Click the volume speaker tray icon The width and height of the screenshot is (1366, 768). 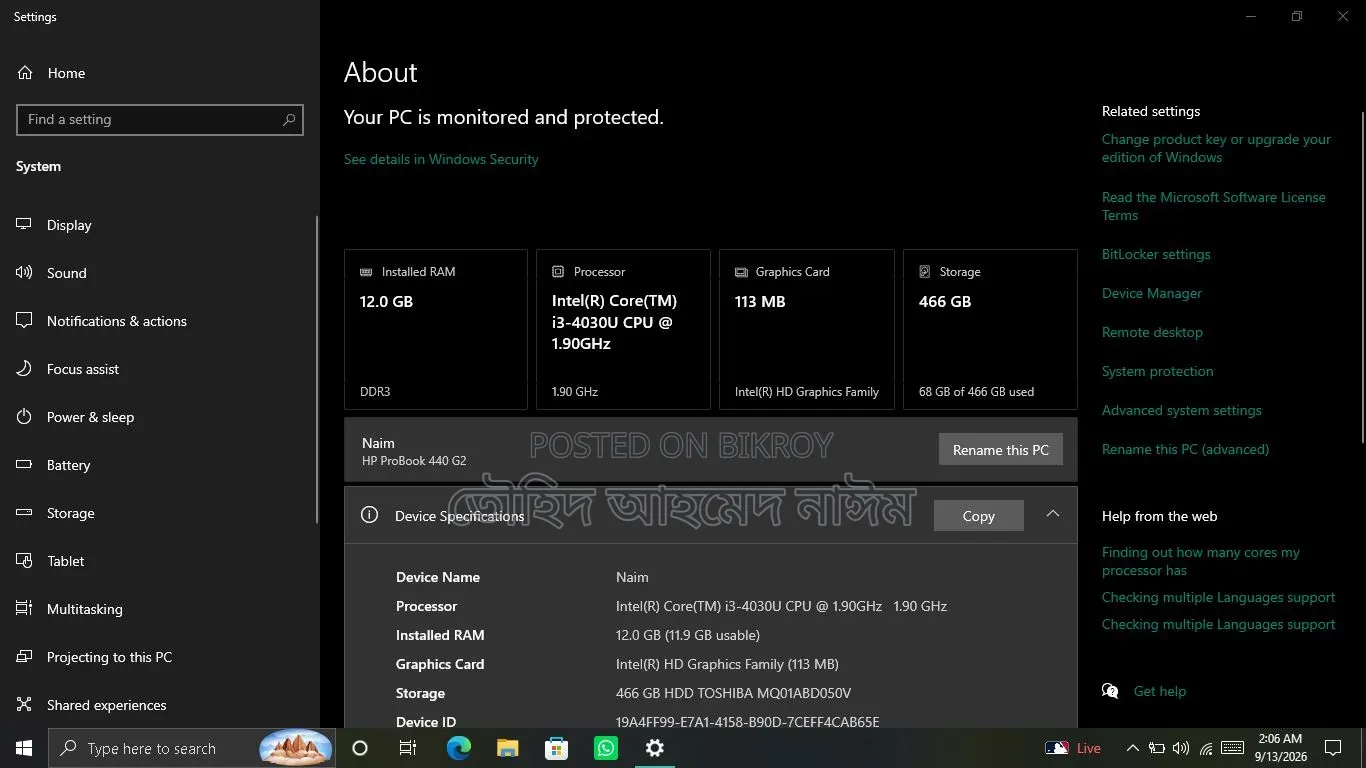tap(1181, 748)
